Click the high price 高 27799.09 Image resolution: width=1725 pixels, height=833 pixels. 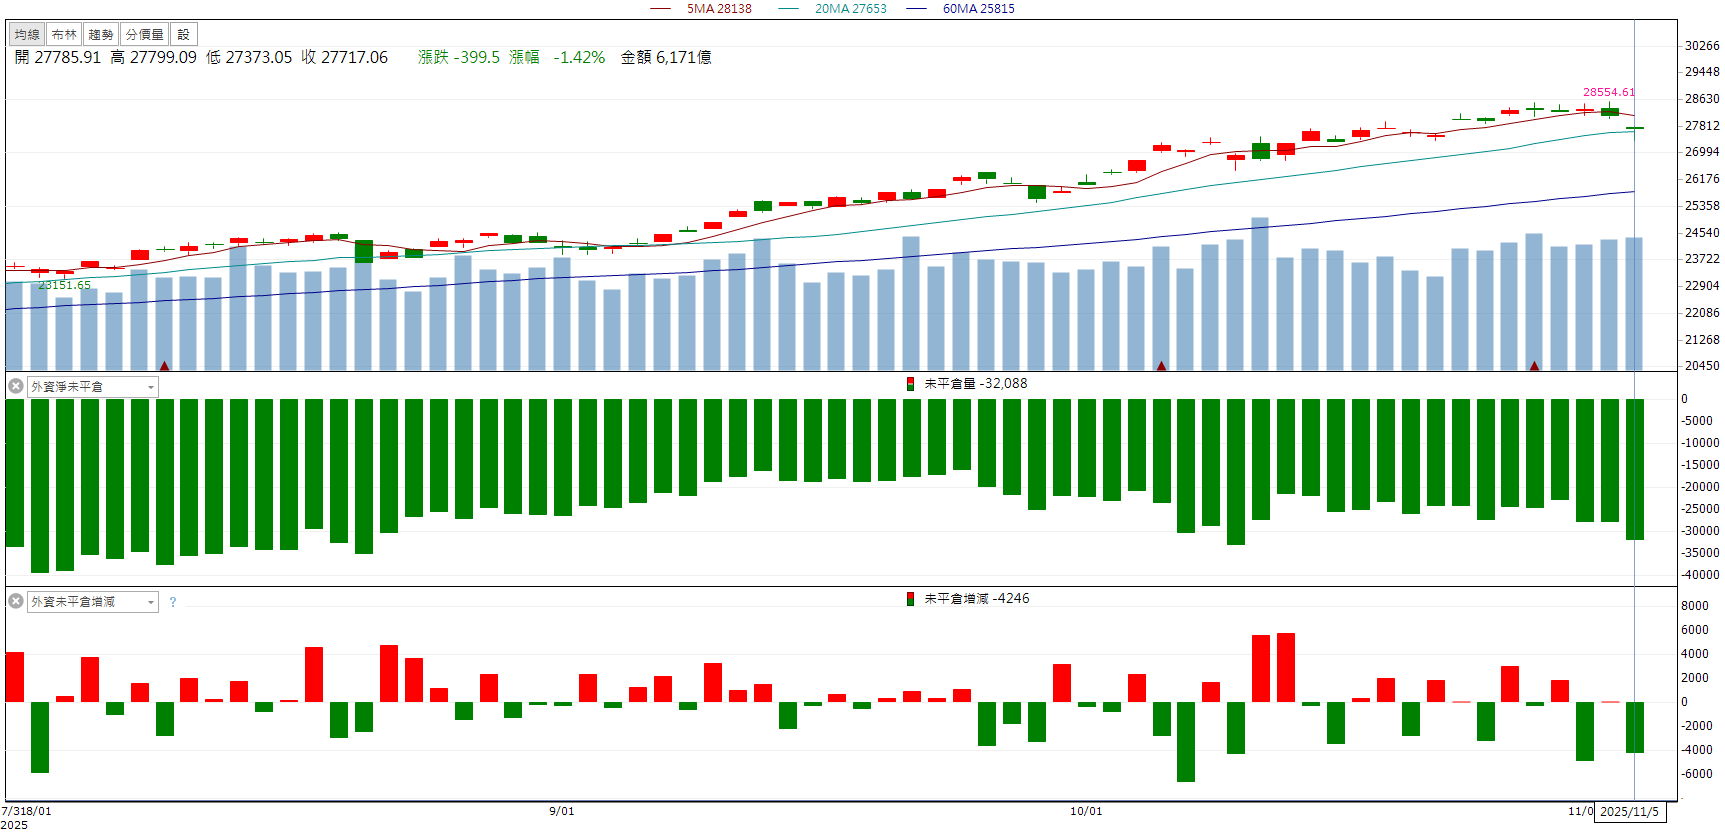coord(153,58)
